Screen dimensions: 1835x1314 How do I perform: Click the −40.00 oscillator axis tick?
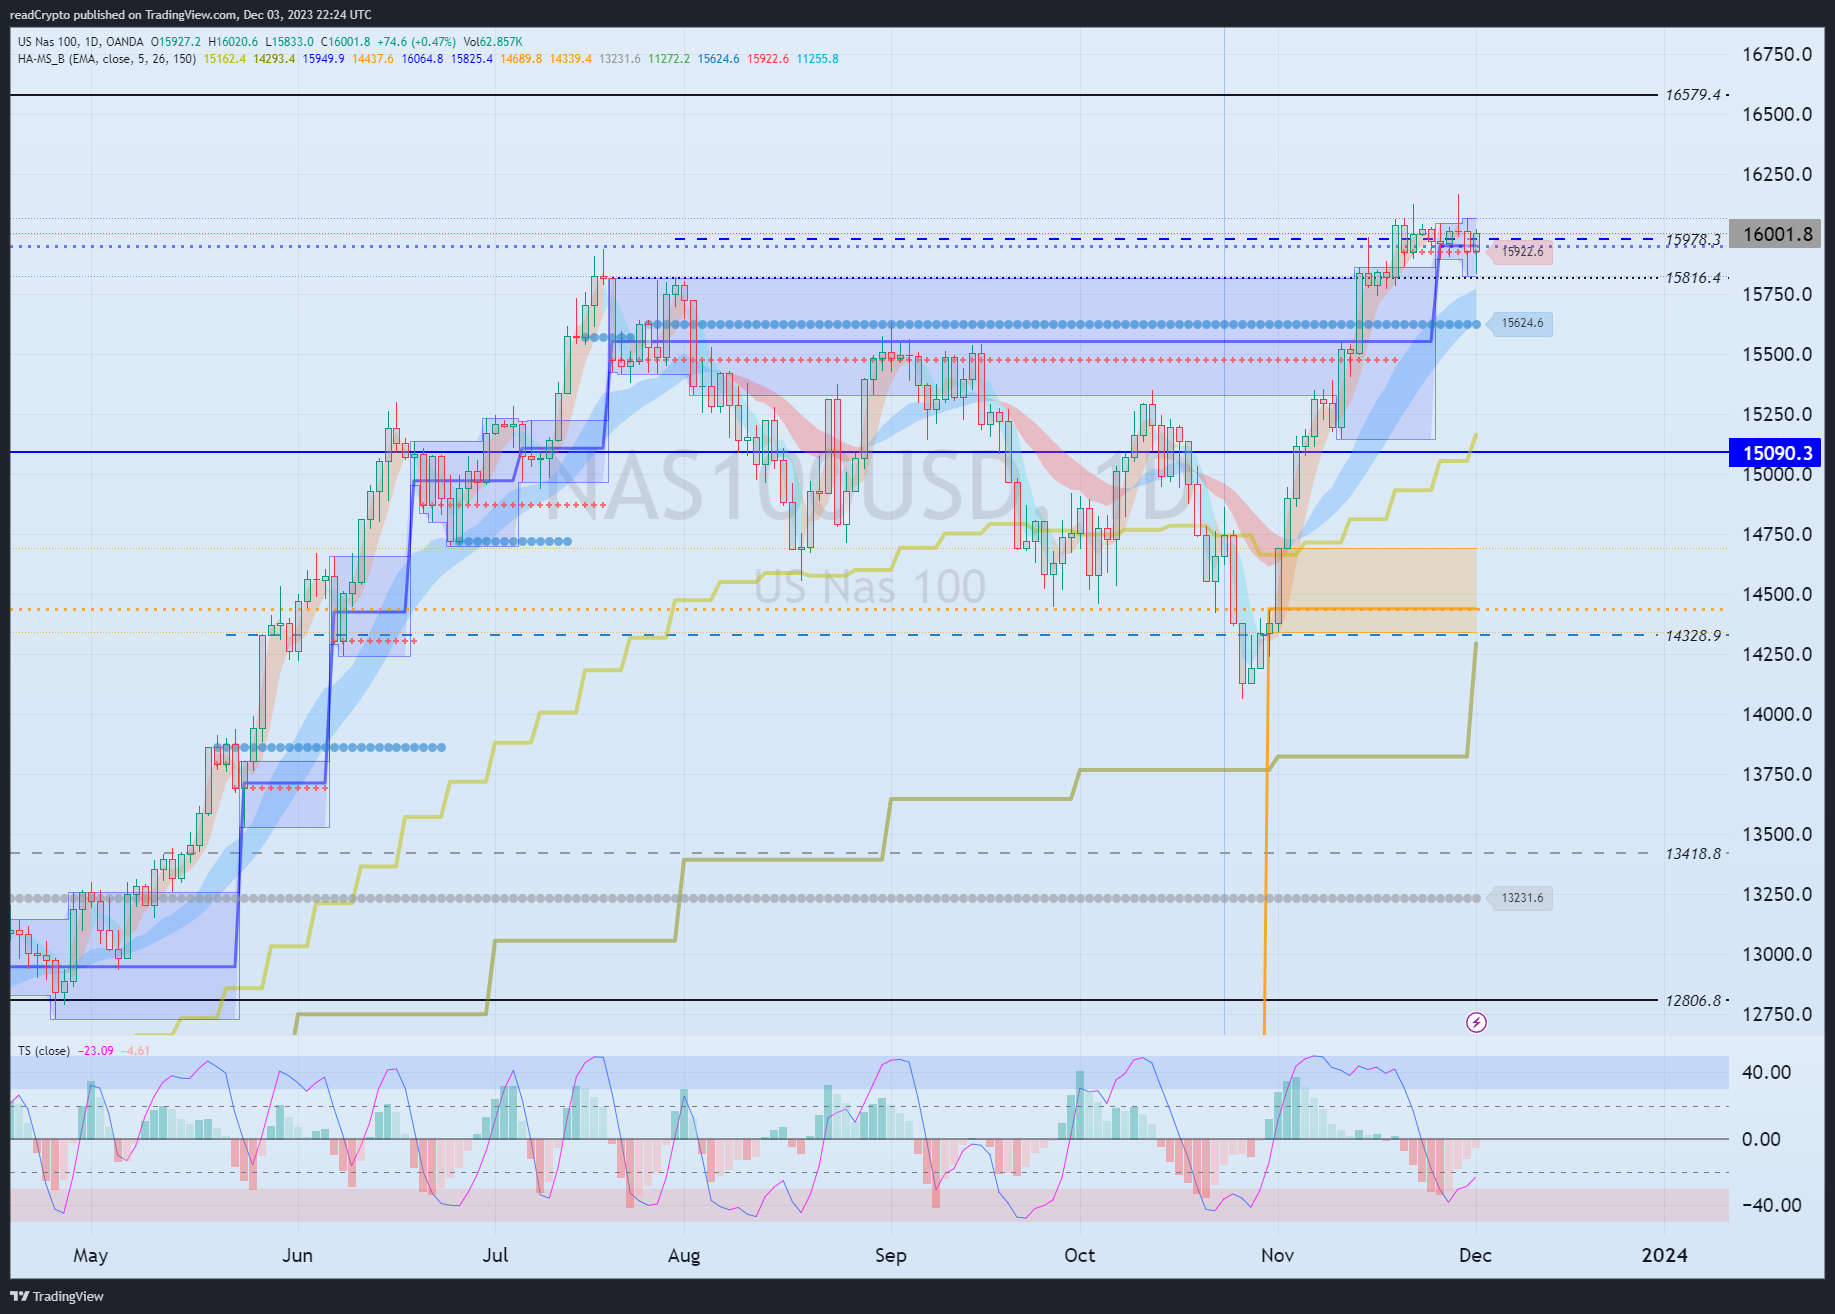point(1771,1205)
